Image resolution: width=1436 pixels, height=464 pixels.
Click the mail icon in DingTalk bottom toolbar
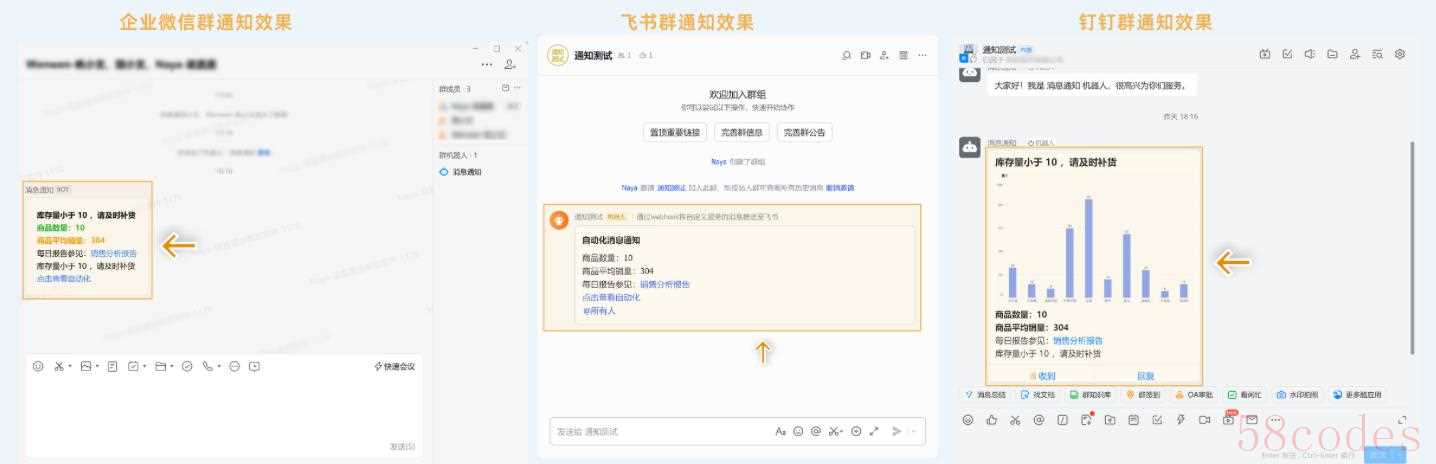1252,420
